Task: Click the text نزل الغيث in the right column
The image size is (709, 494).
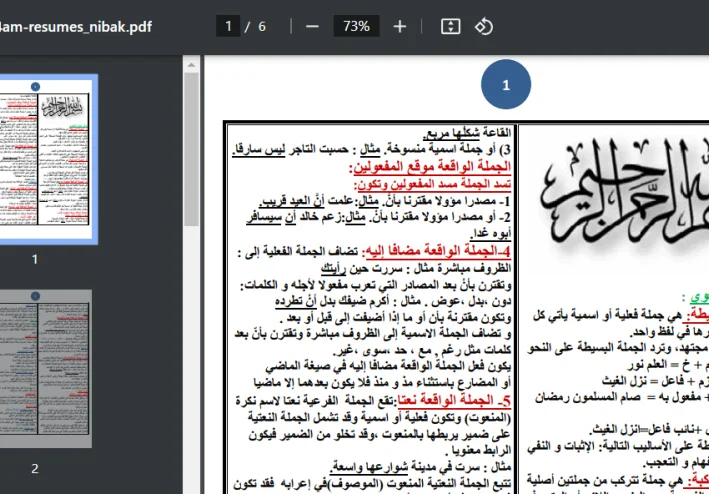Action: pyautogui.click(x=622, y=381)
